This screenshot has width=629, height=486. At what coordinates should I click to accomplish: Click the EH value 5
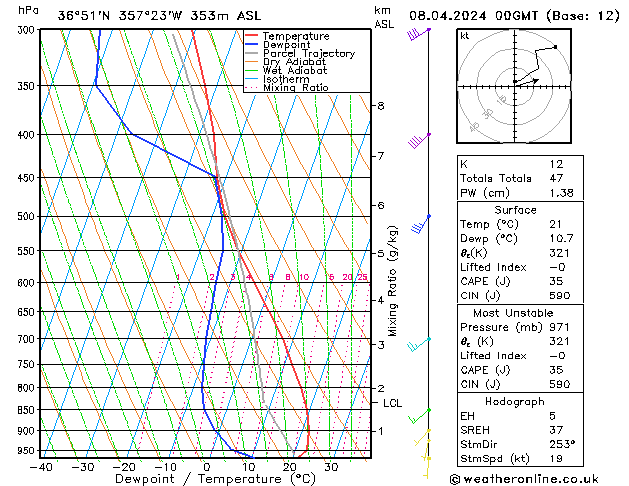552,416
